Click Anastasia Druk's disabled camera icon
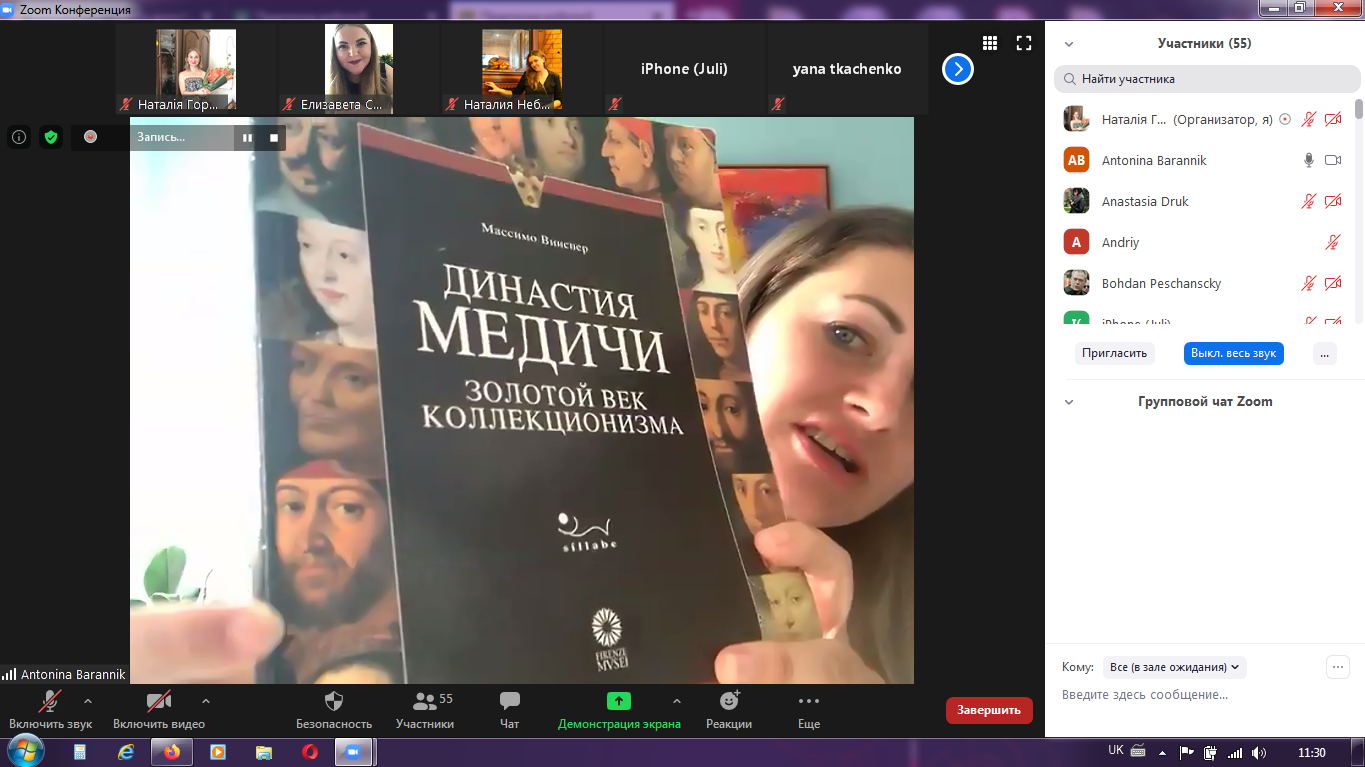This screenshot has width=1365, height=767. click(x=1333, y=201)
